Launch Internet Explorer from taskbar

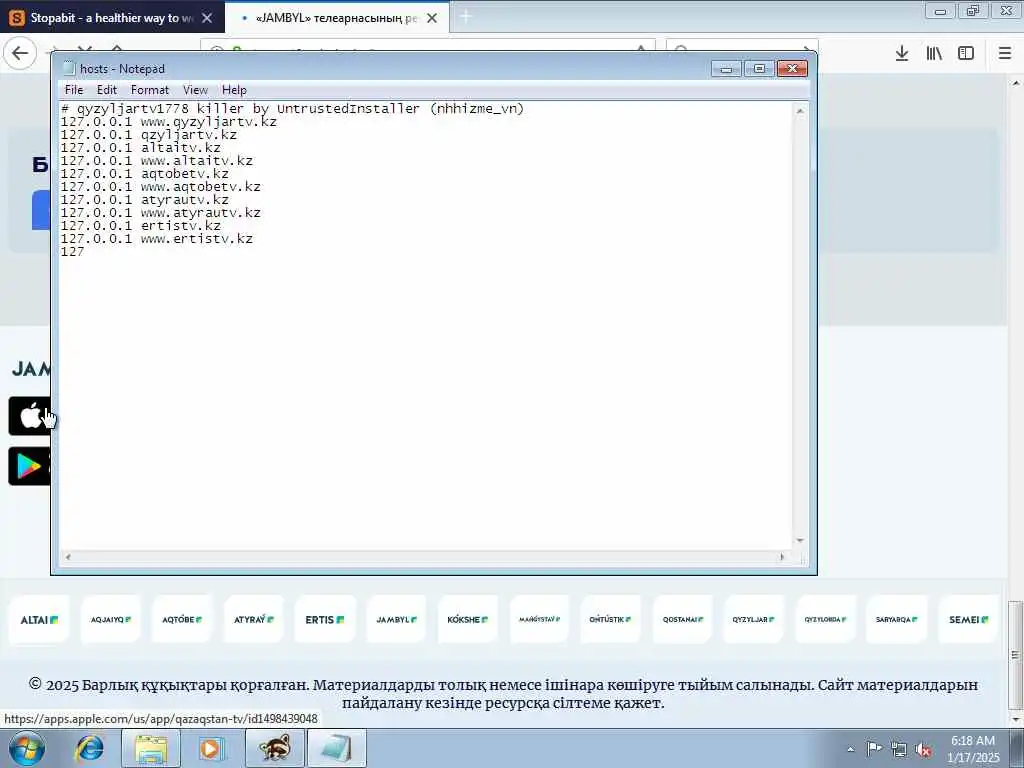(x=89, y=748)
